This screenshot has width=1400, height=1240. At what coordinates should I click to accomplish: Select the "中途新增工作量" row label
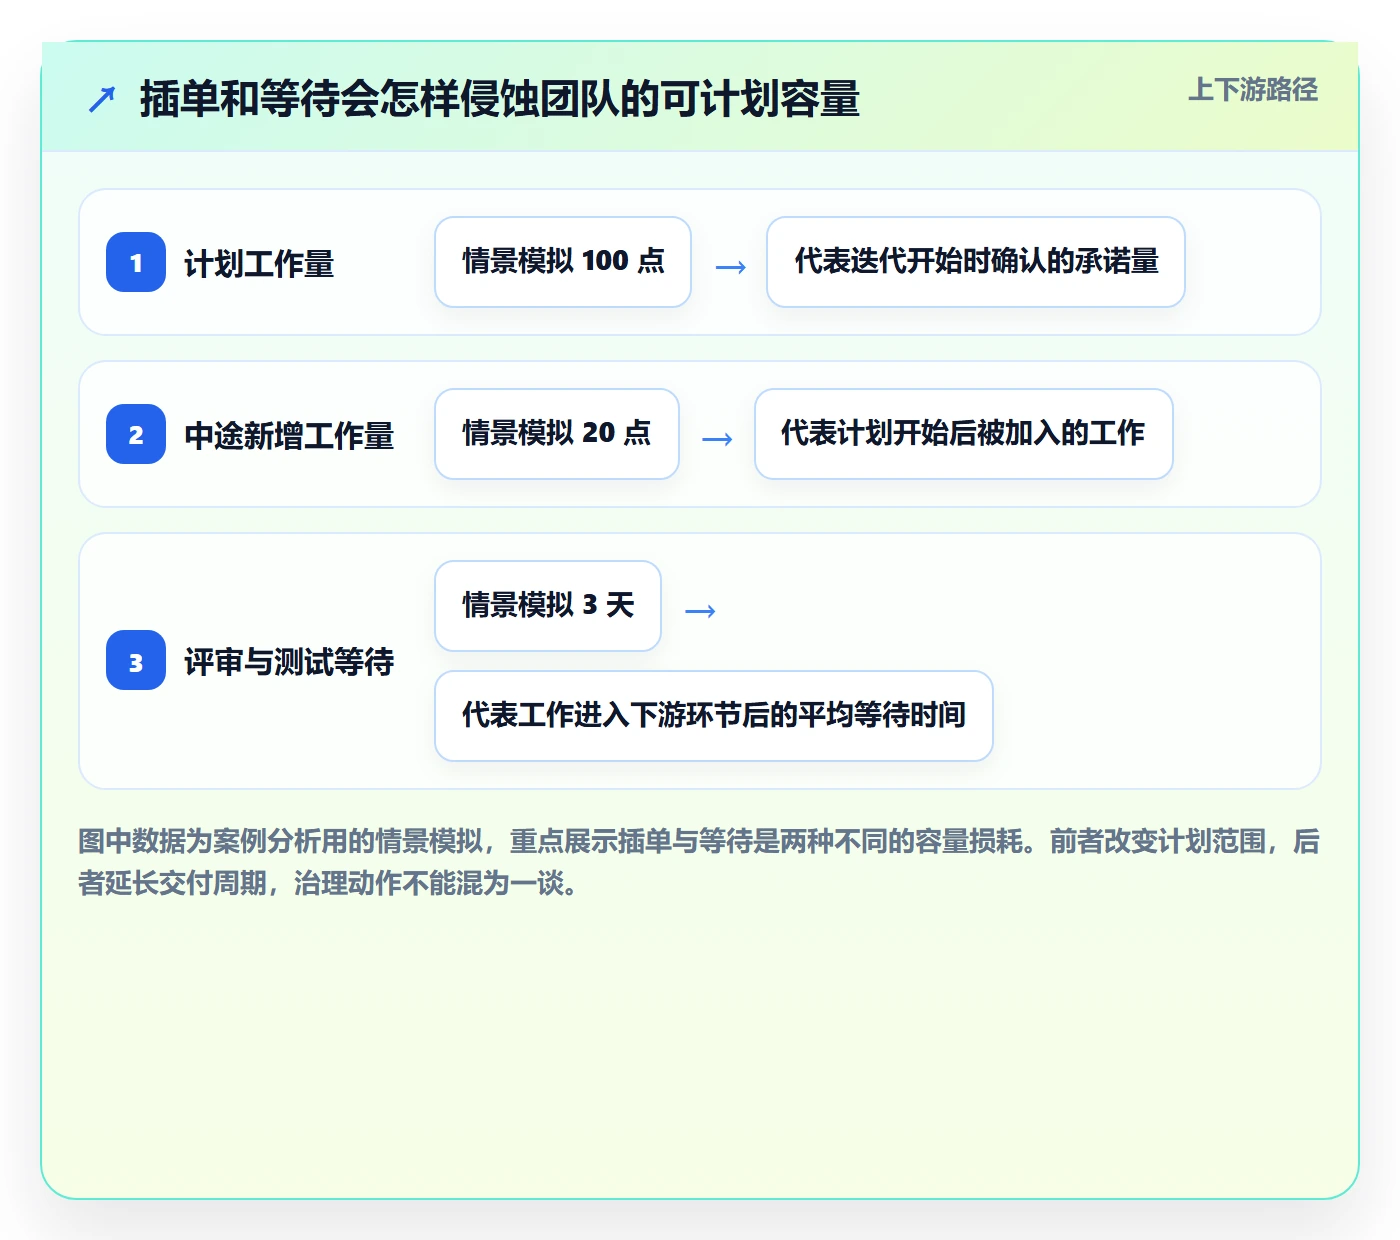pyautogui.click(x=289, y=436)
